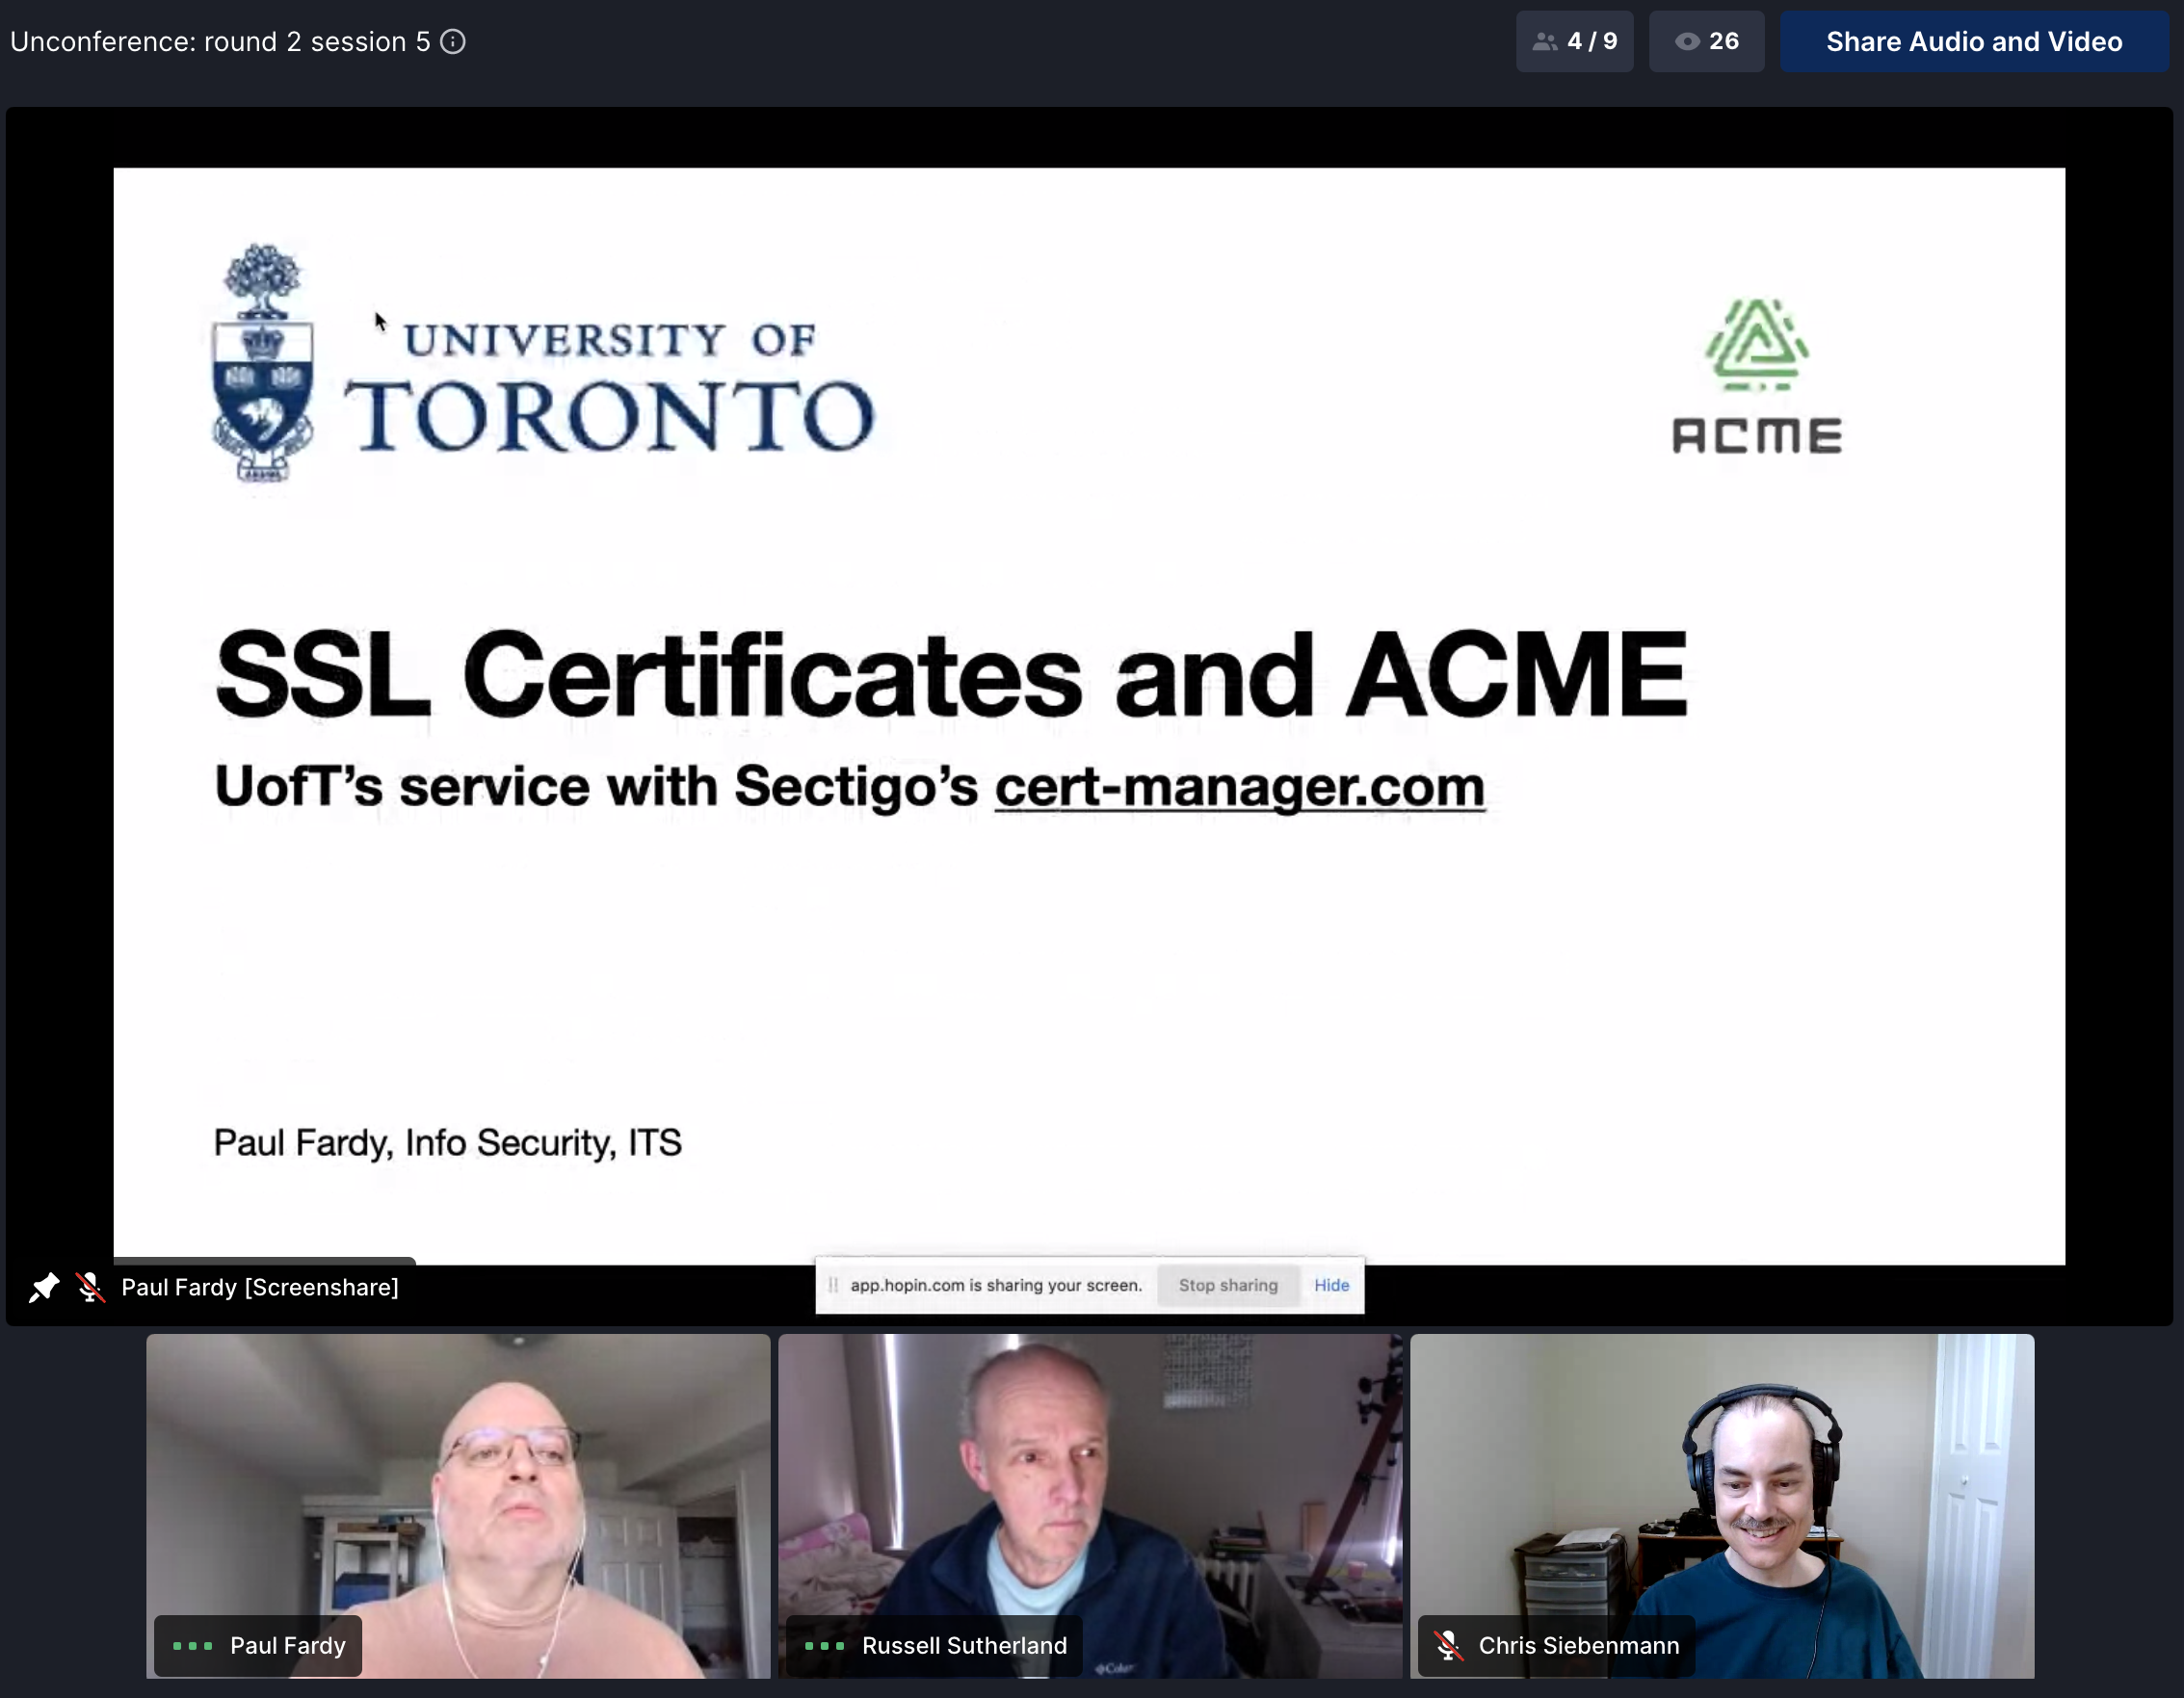Screen dimensions: 2184x1698
Task: Open session info icon beside title
Action: coord(453,41)
